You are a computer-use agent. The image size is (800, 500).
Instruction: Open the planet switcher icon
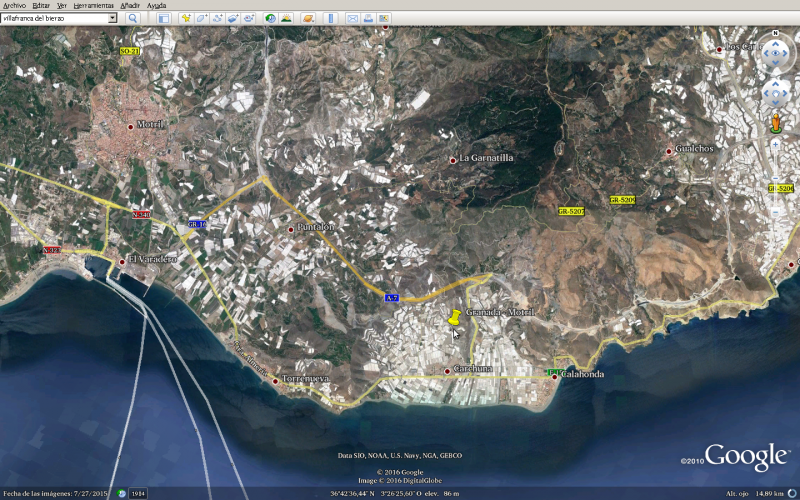coord(308,18)
